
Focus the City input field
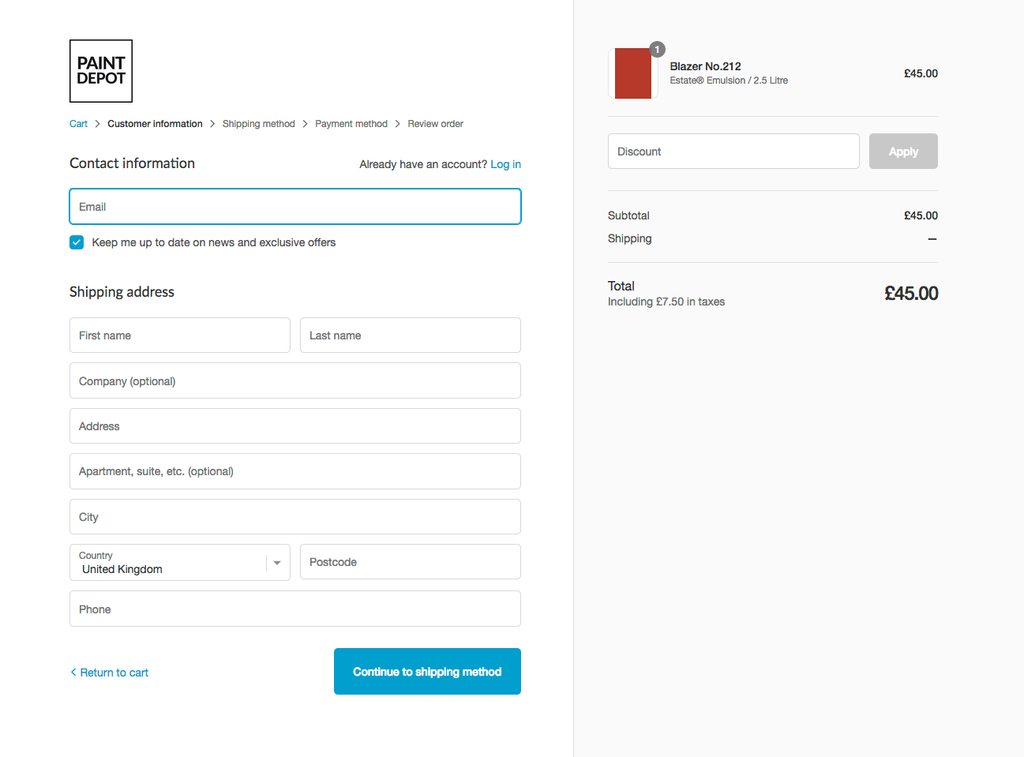coord(295,517)
